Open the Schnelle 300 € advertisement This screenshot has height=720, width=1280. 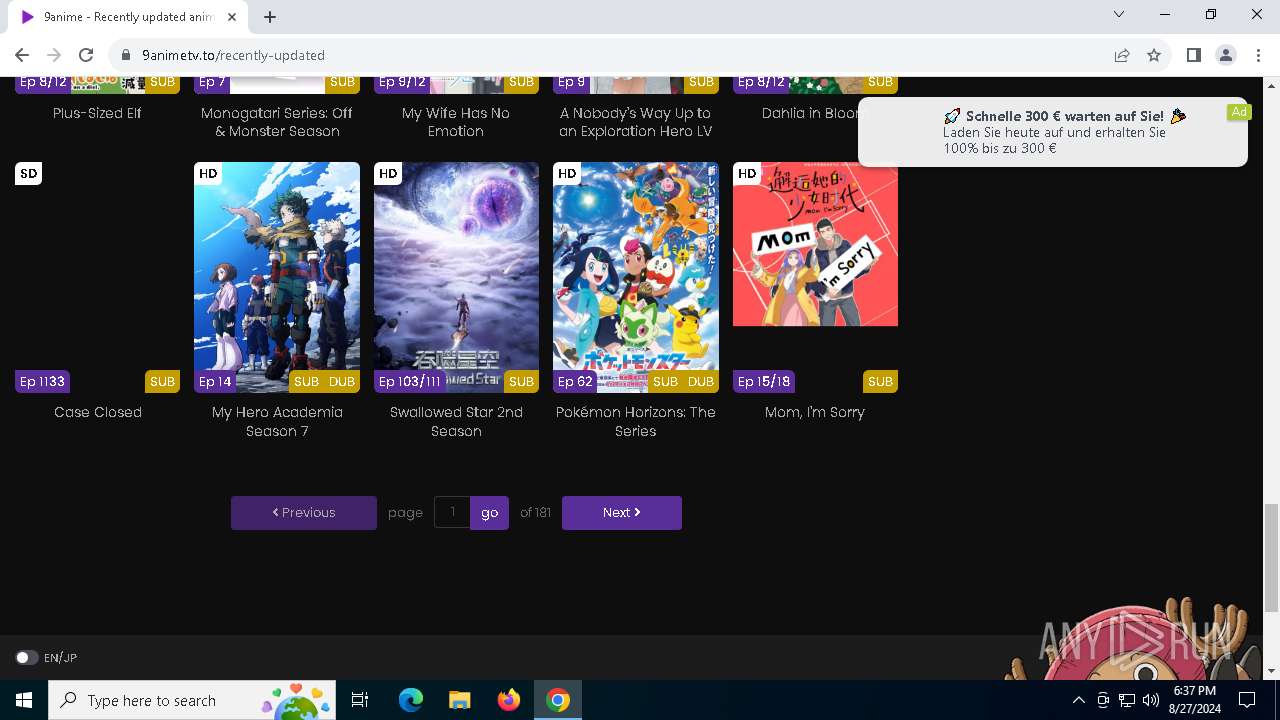[x=1053, y=131]
